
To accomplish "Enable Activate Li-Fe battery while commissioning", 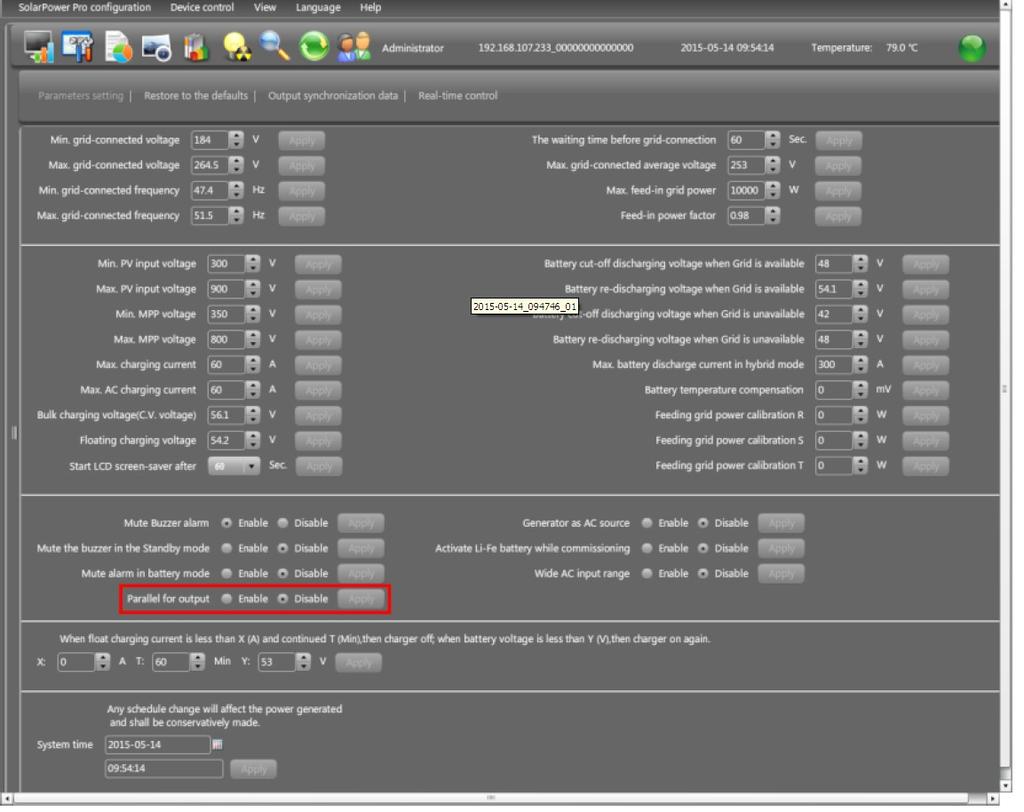I will [x=647, y=548].
